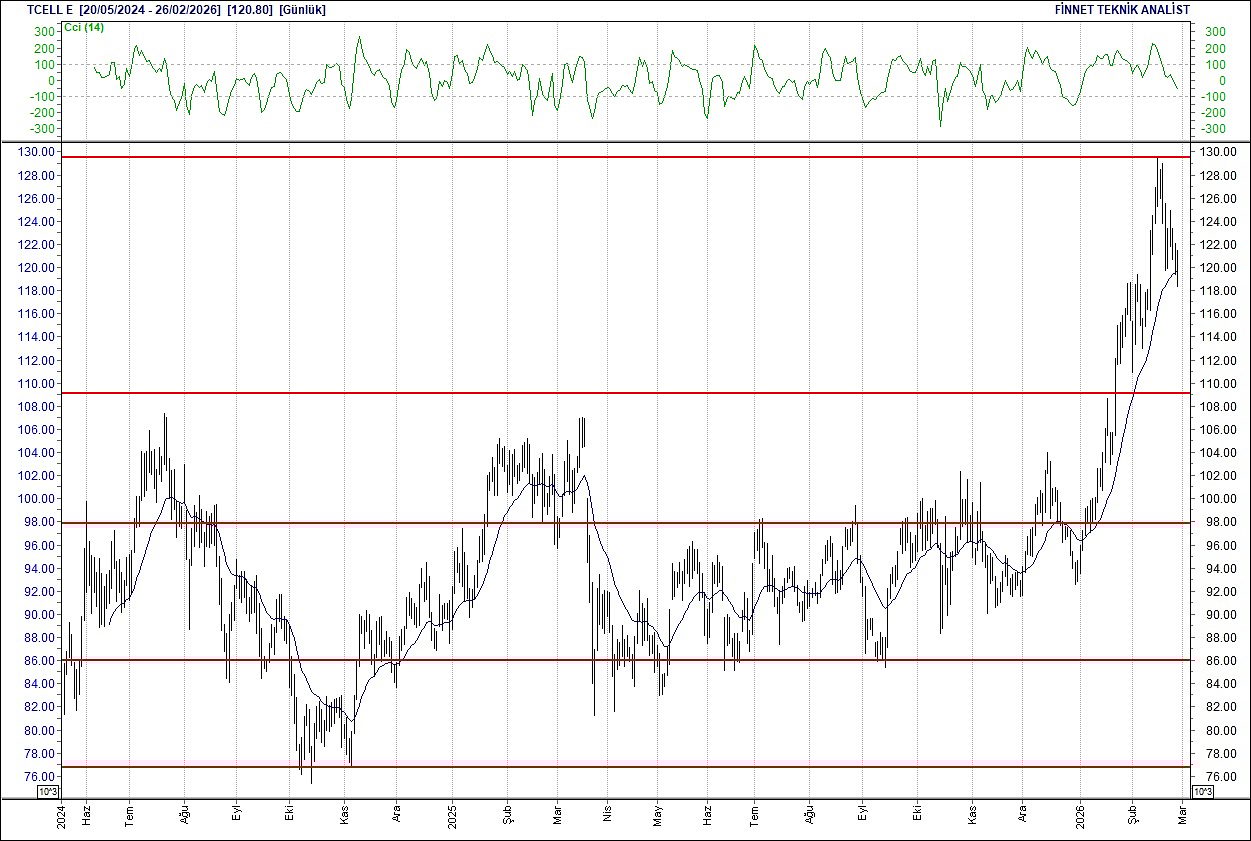Select the red support line at 76.80
Image resolution: width=1251 pixels, height=841 pixels.
pyautogui.click(x=620, y=765)
